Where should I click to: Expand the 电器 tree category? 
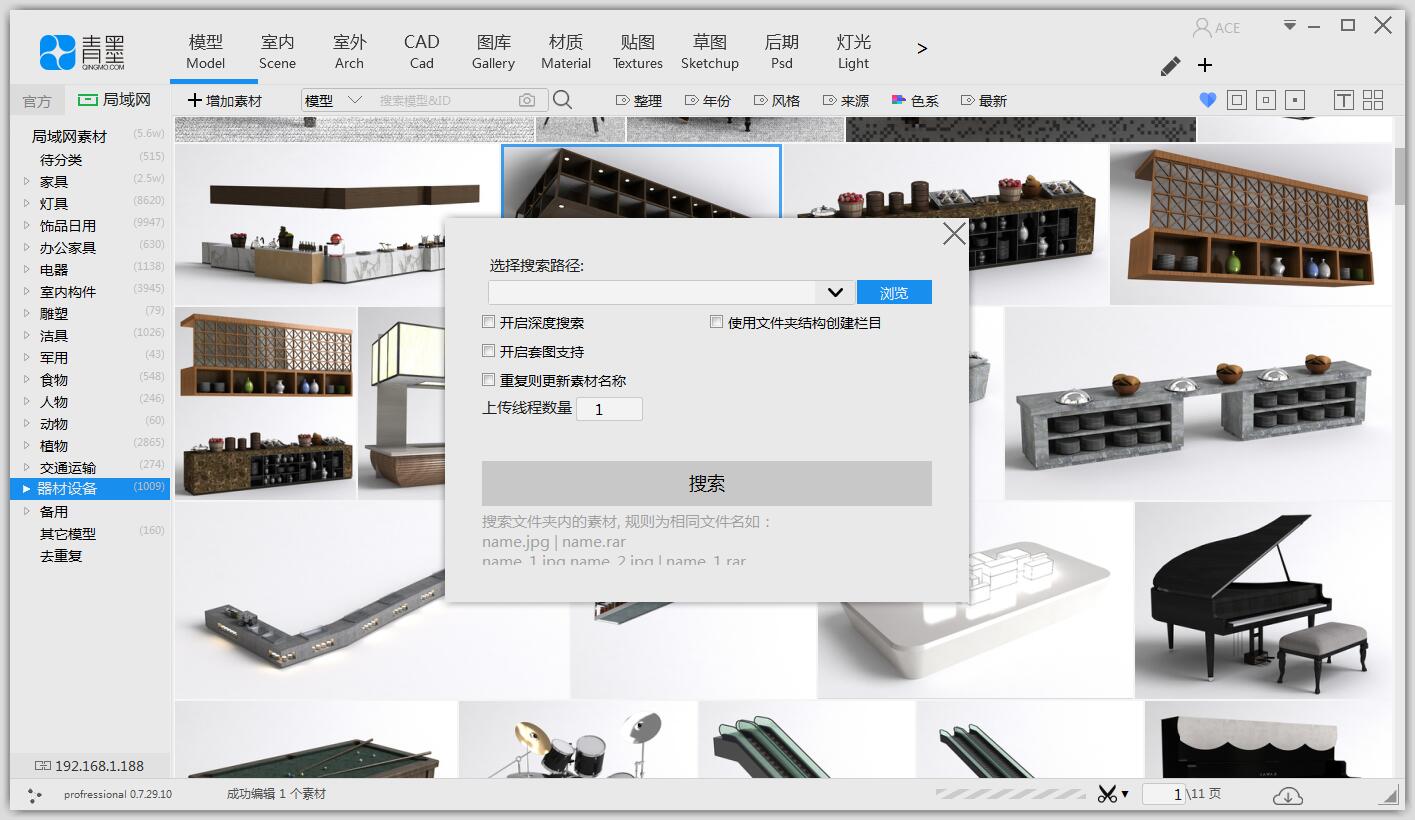(26, 270)
